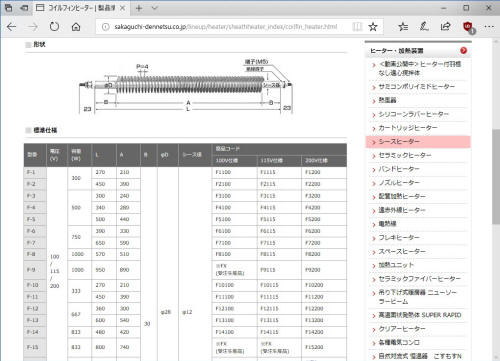Click the 標準仕様 section heading
The image size is (500, 361).
click(45, 130)
